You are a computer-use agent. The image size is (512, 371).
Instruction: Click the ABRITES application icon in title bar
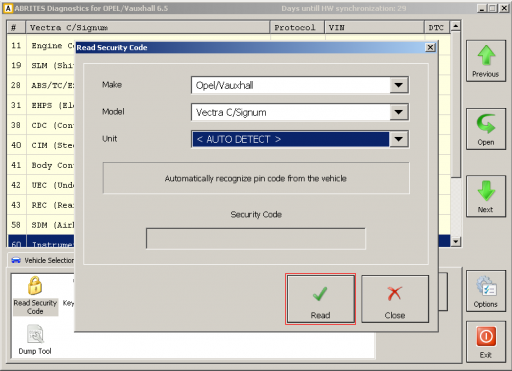click(8, 8)
